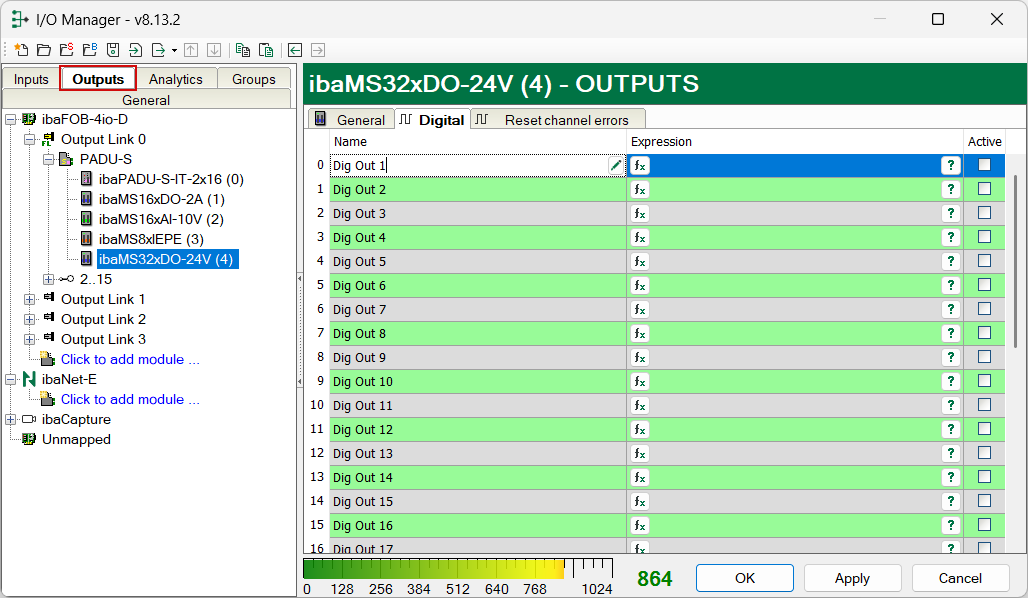This screenshot has width=1028, height=598.
Task: Click to add module under ibaNet-E
Action: pyautogui.click(x=130, y=399)
